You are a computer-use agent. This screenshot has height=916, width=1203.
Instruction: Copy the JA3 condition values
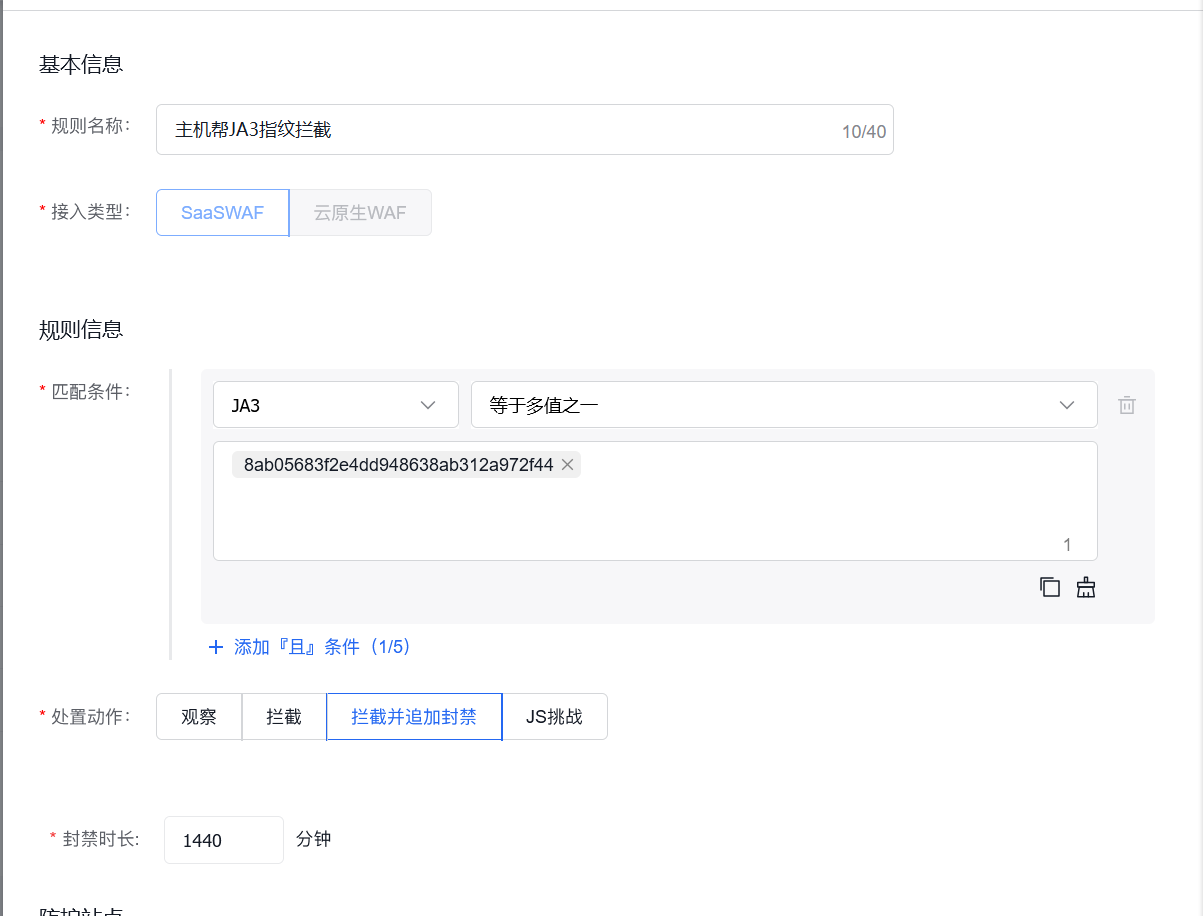click(1049, 587)
